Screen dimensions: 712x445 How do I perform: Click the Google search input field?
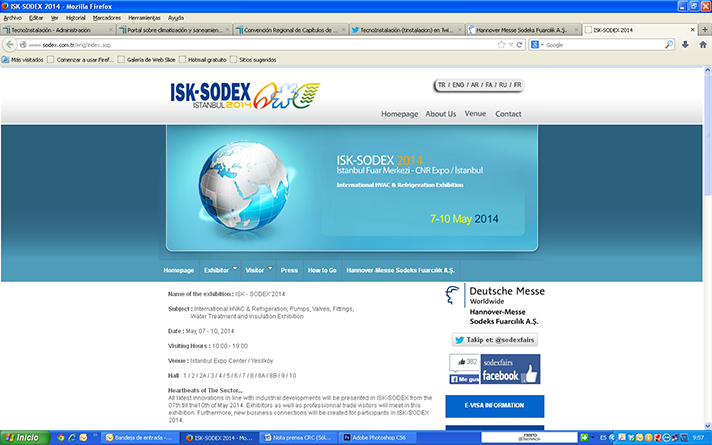click(x=604, y=44)
